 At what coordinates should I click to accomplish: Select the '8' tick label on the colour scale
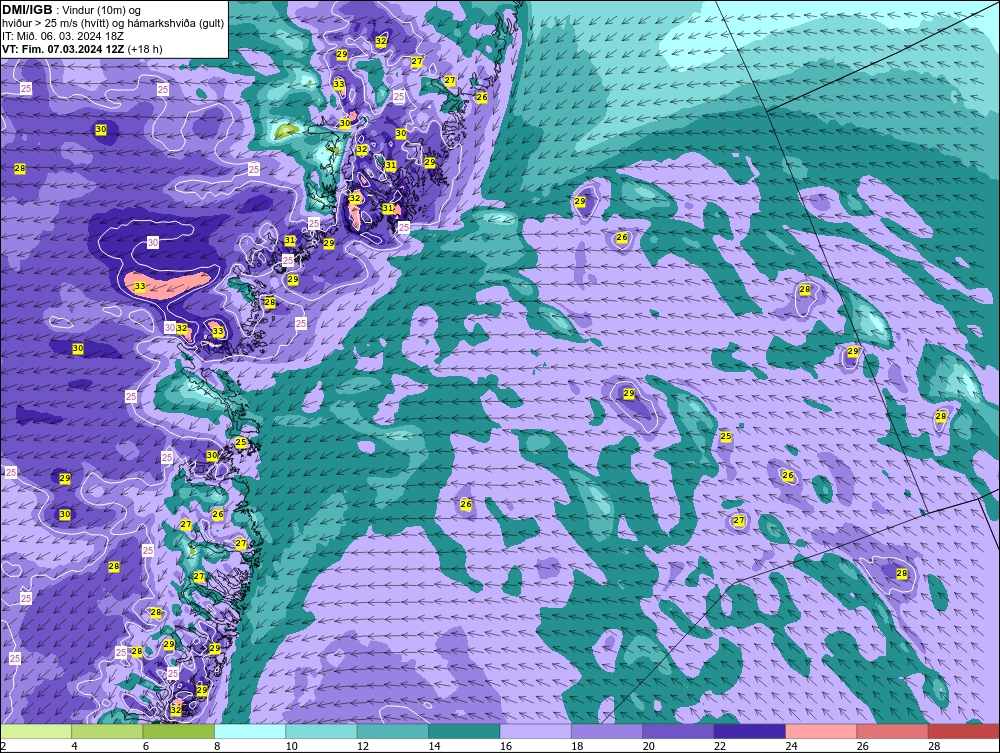click(217, 746)
